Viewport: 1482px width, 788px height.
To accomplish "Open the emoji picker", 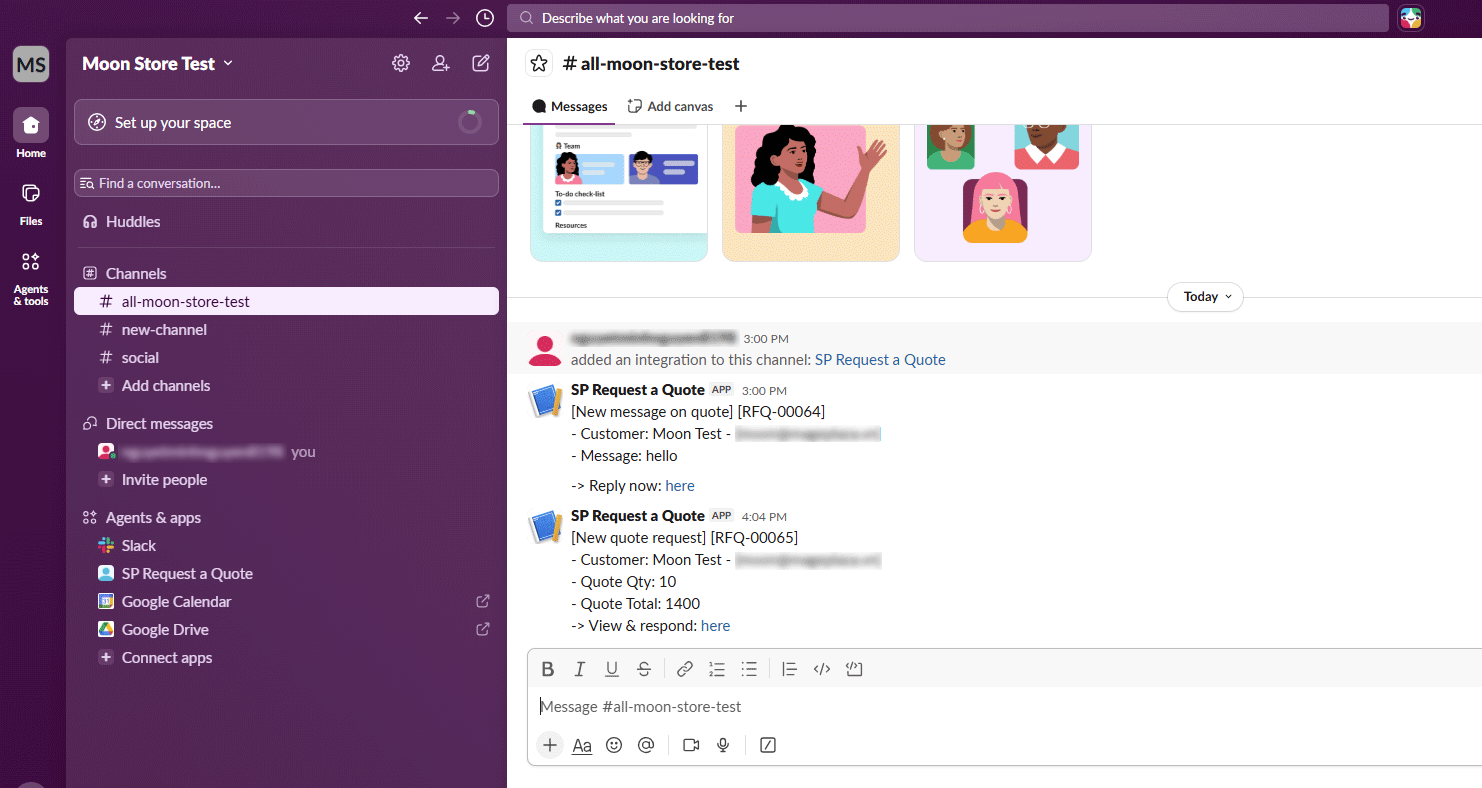I will (614, 745).
